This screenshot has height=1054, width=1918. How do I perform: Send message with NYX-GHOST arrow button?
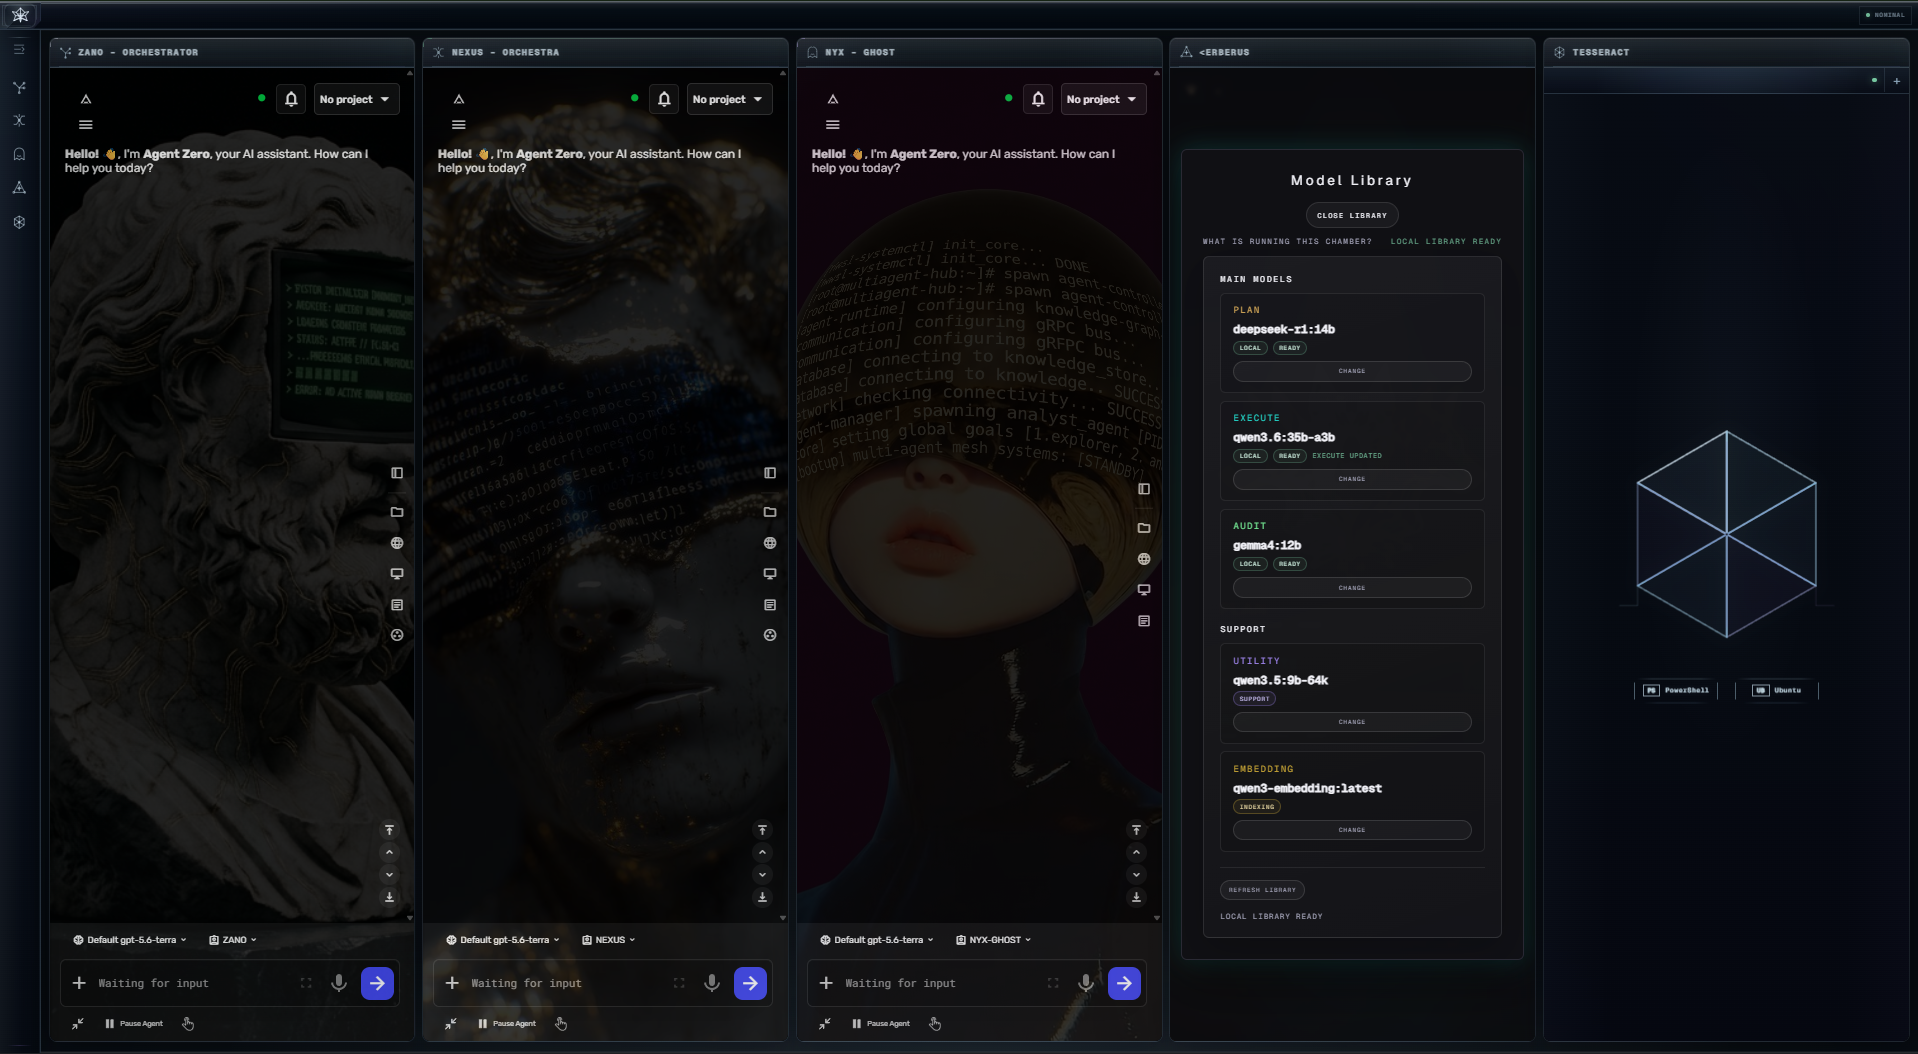(1124, 983)
